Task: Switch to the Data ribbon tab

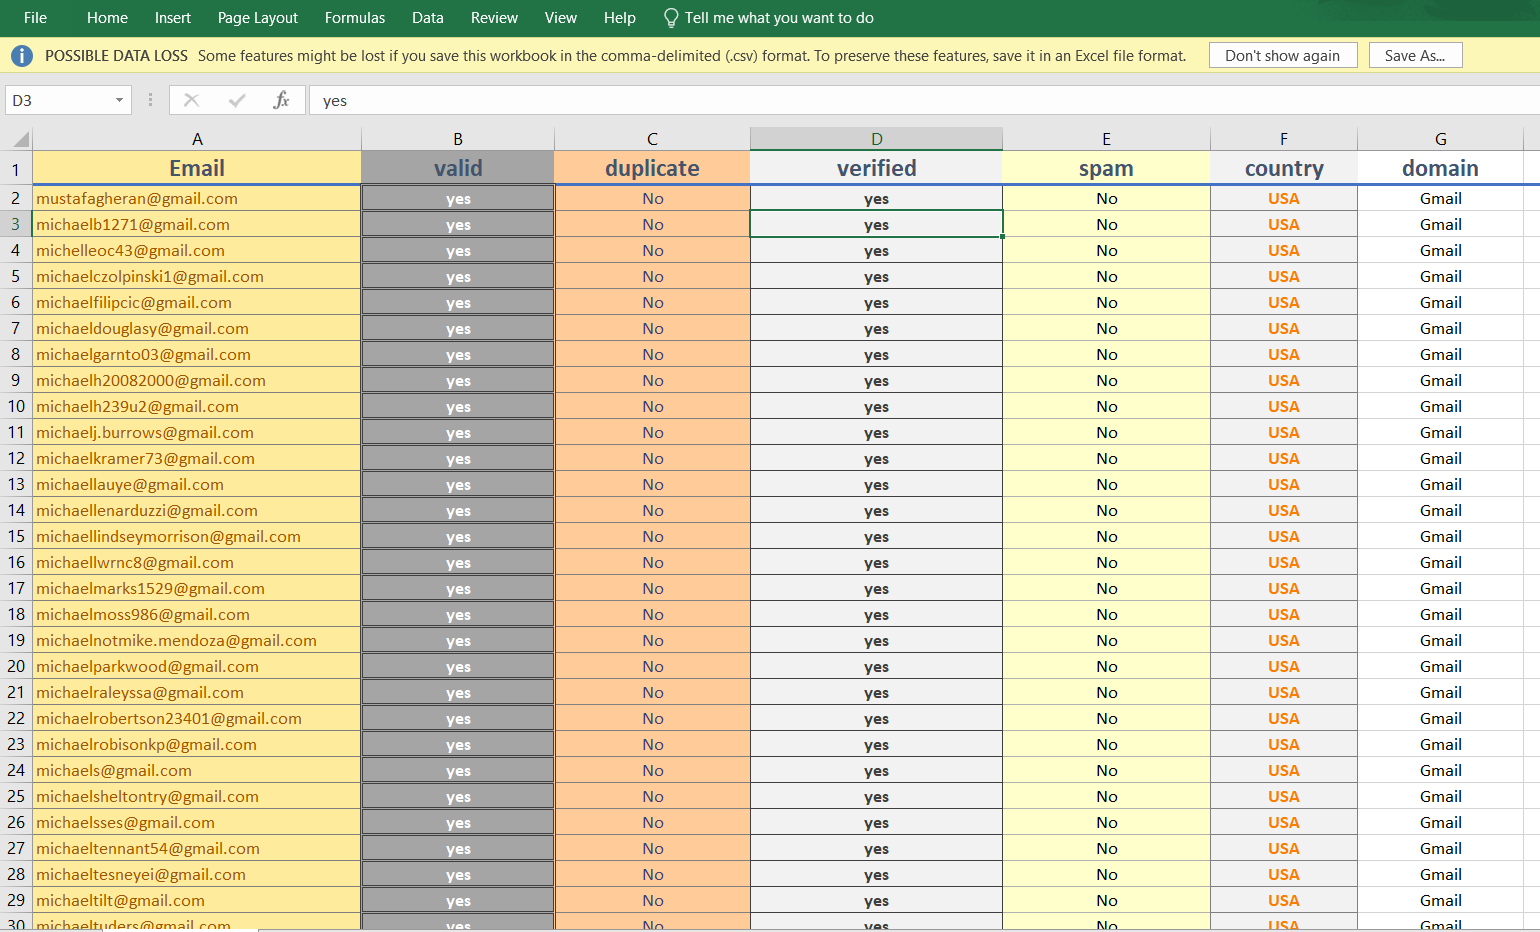Action: pyautogui.click(x=427, y=18)
